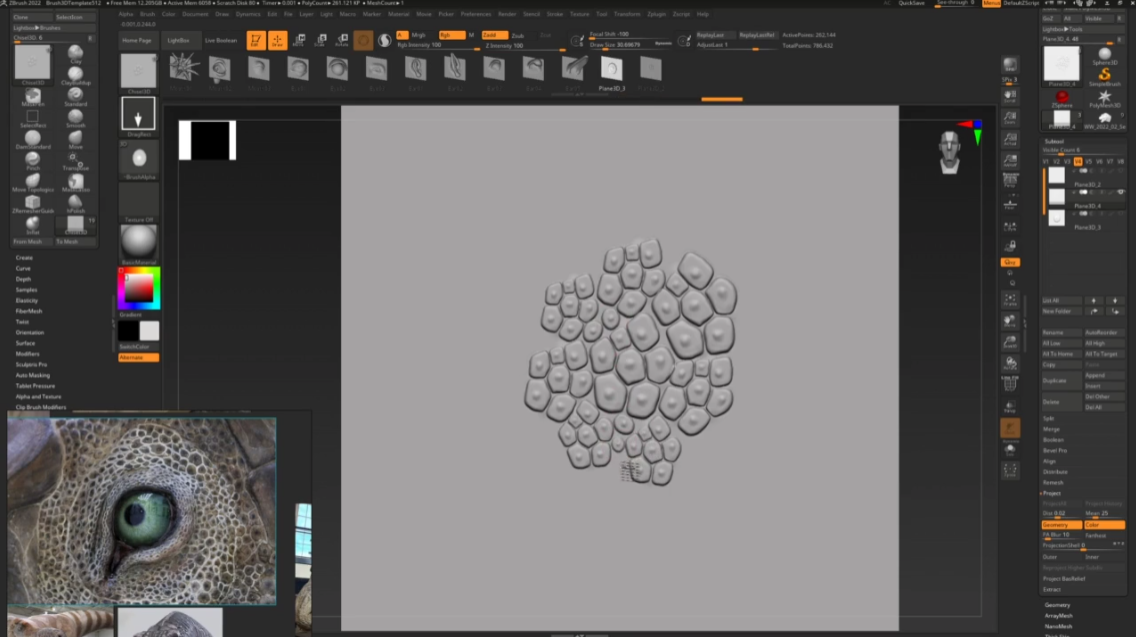Select the Plane3D_2 subtool thumbnail

tap(1056, 175)
